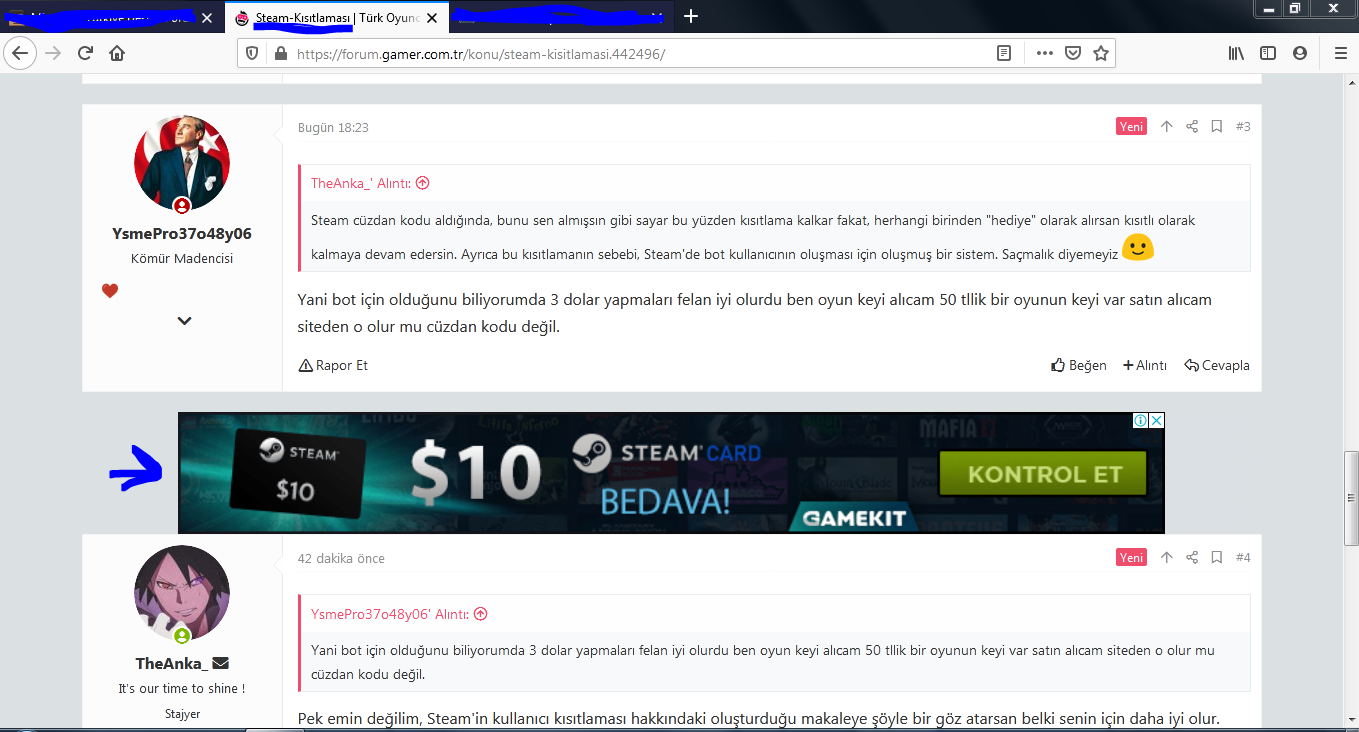
Task: Click up arrow on post #3
Action: click(1166, 127)
